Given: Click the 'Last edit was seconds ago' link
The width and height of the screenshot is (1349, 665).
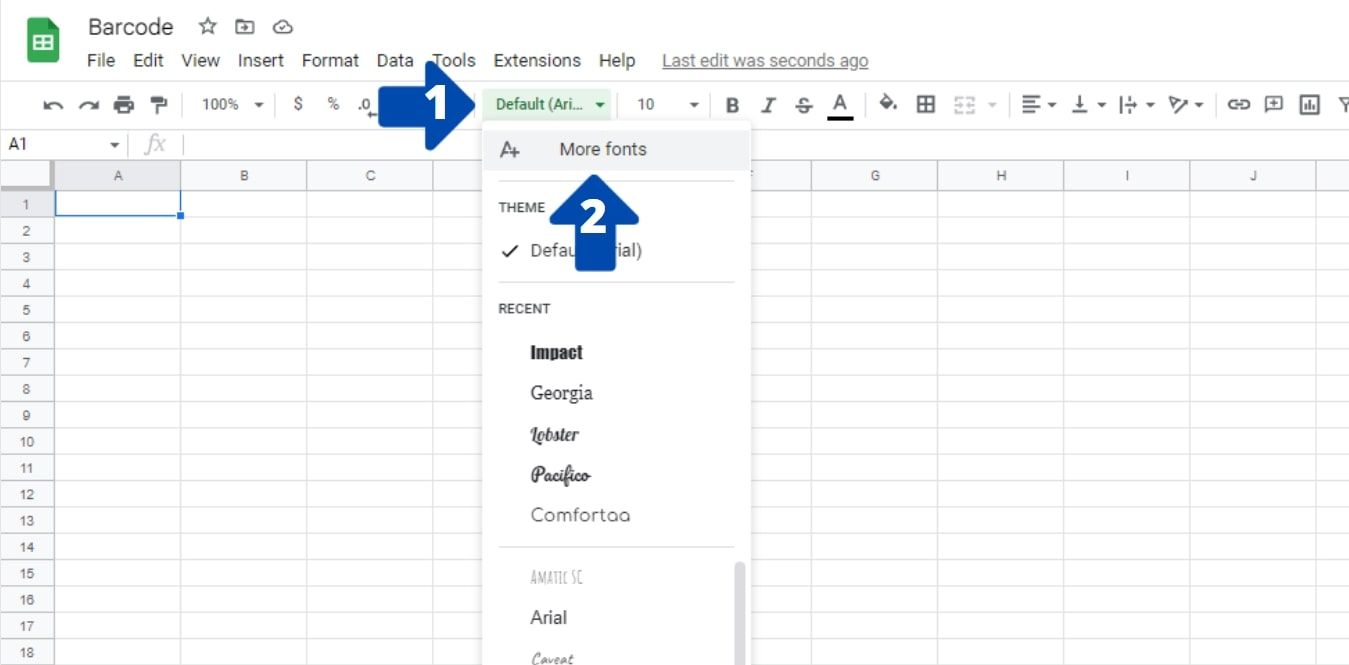Looking at the screenshot, I should point(764,60).
